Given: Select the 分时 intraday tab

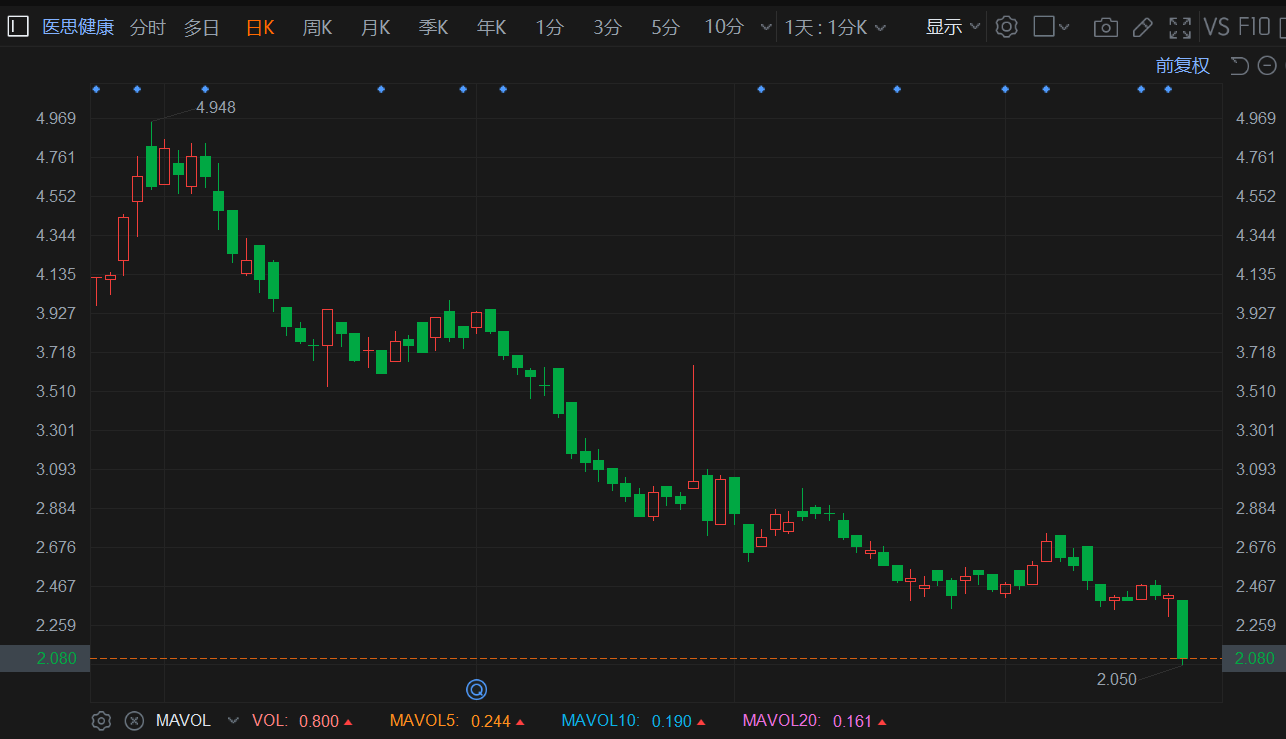Looking at the screenshot, I should click(148, 27).
